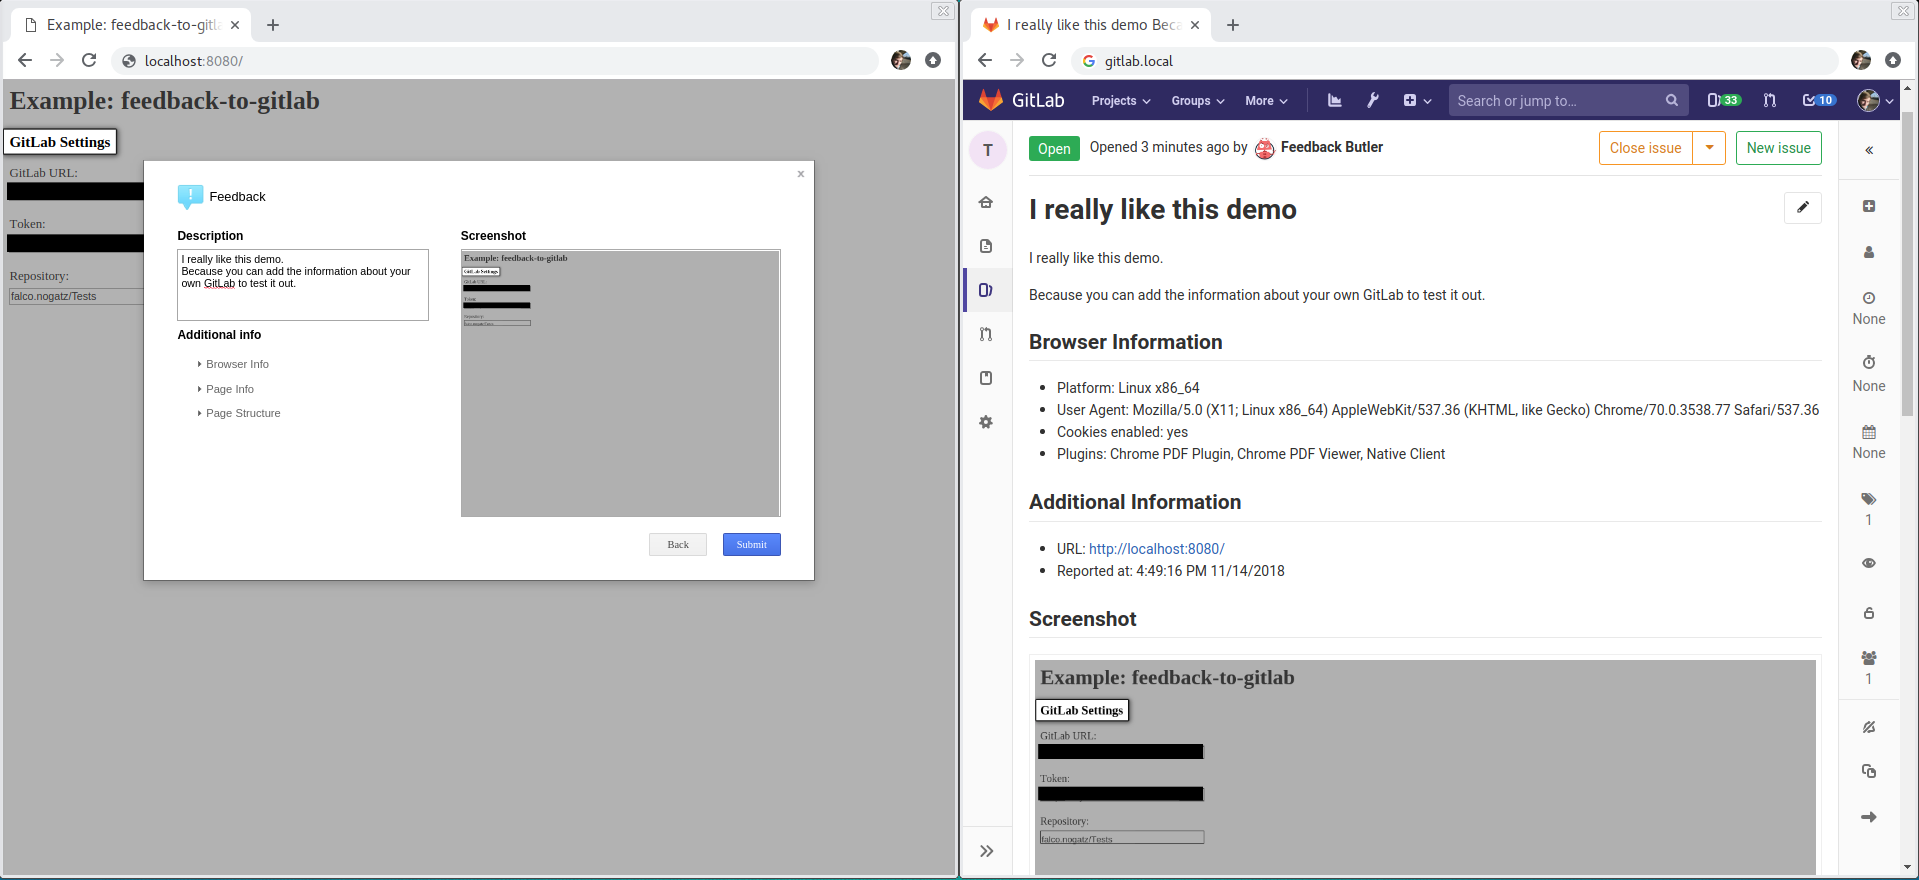This screenshot has width=1919, height=880.
Task: Open todos counter showing 10
Action: pyautogui.click(x=1819, y=100)
